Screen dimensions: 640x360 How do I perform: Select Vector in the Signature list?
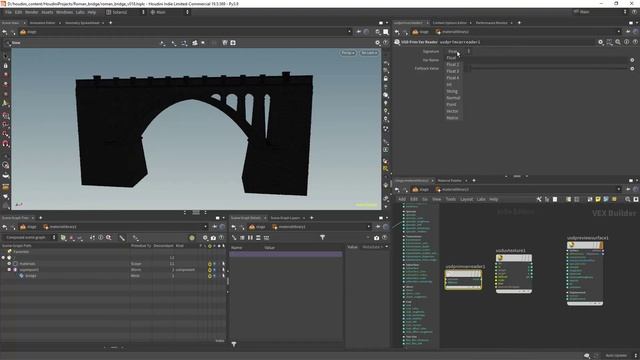click(x=452, y=111)
